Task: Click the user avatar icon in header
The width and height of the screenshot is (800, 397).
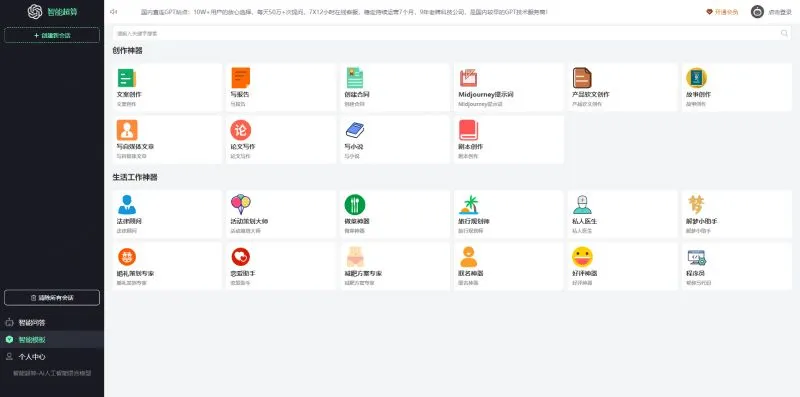Action: coord(757,12)
